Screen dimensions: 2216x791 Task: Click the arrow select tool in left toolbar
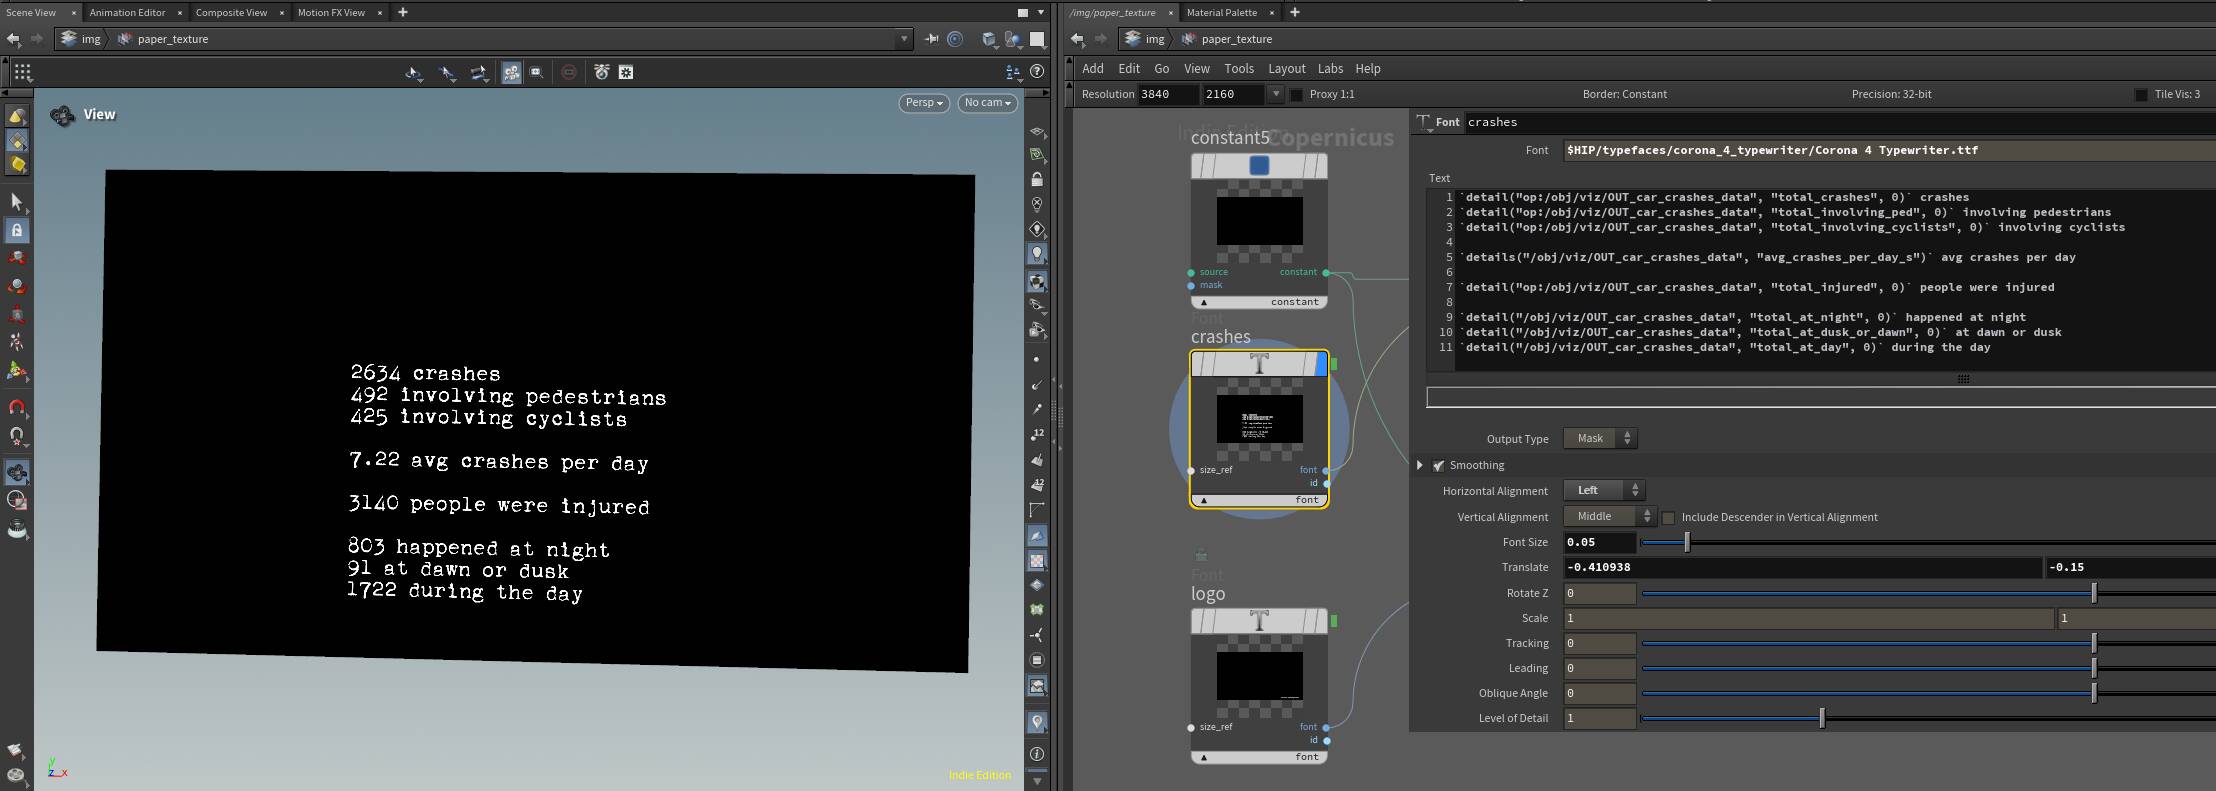[17, 202]
